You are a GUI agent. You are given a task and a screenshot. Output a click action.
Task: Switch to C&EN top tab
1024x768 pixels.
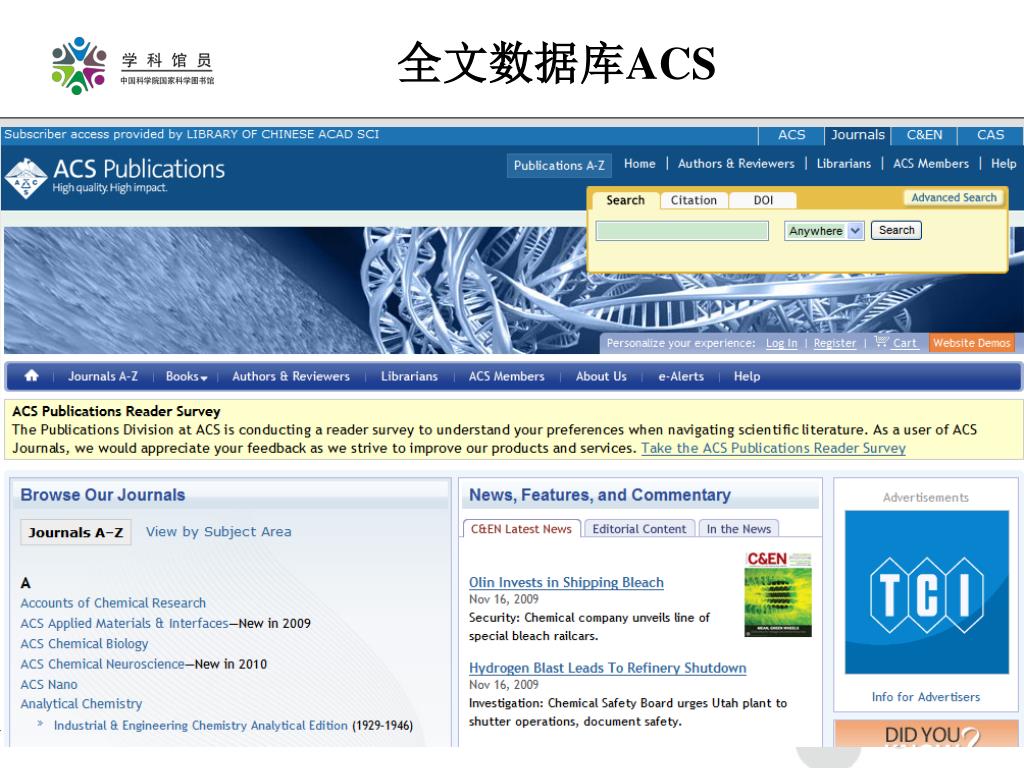(x=924, y=135)
